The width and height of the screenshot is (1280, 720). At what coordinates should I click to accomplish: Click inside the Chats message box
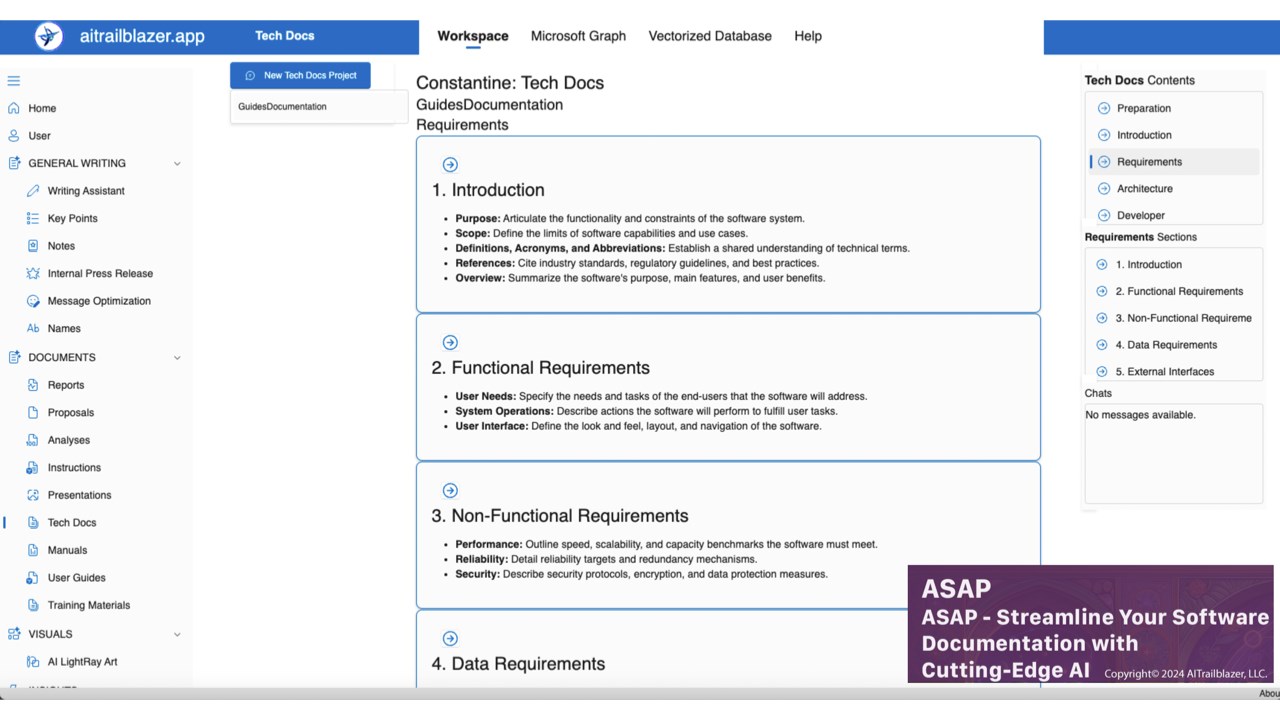tap(1173, 453)
